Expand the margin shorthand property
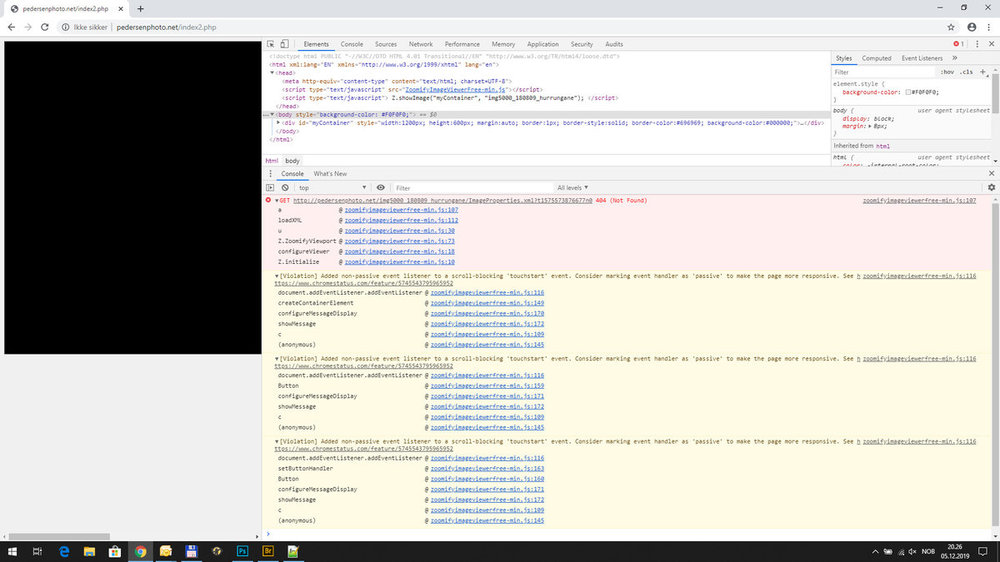The width and height of the screenshot is (1000, 562). (870, 126)
